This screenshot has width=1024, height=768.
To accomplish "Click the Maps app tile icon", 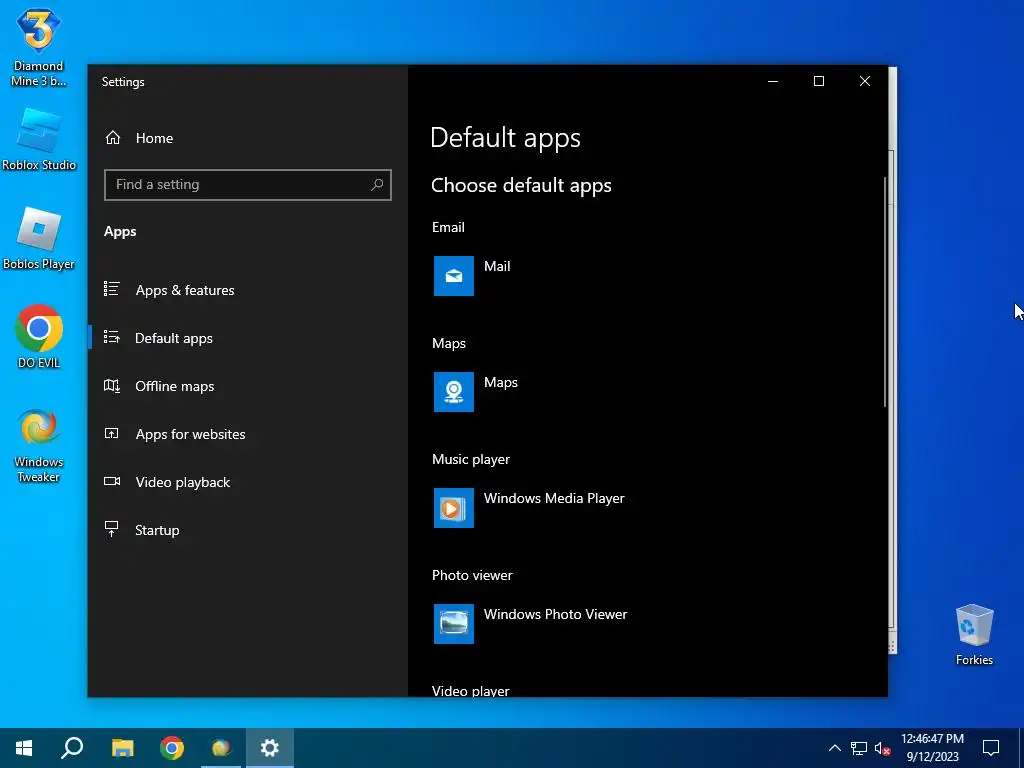I will pos(454,392).
